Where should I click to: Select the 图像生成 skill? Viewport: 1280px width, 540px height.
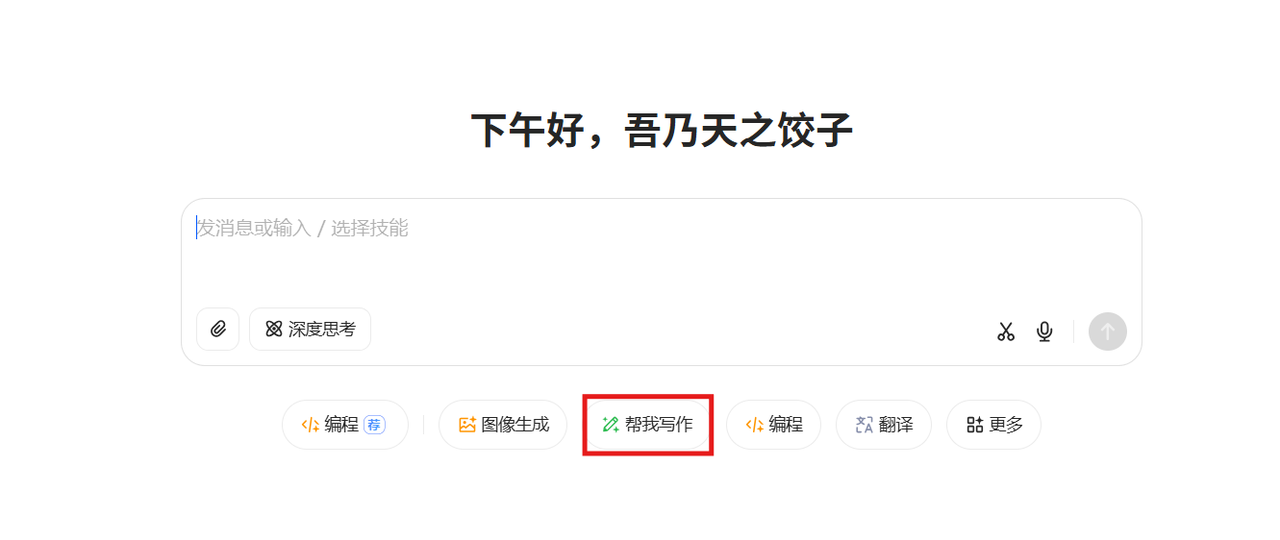click(x=503, y=424)
